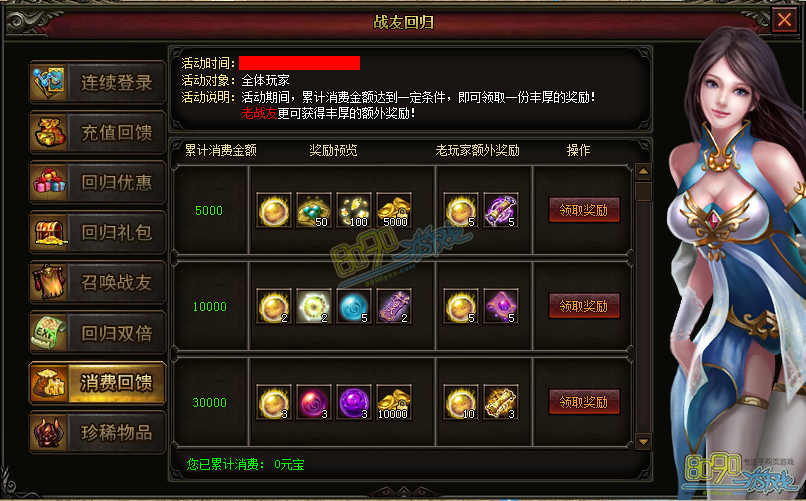Claim the 5000 tier reward
Image resolution: width=806 pixels, height=501 pixels.
(584, 210)
